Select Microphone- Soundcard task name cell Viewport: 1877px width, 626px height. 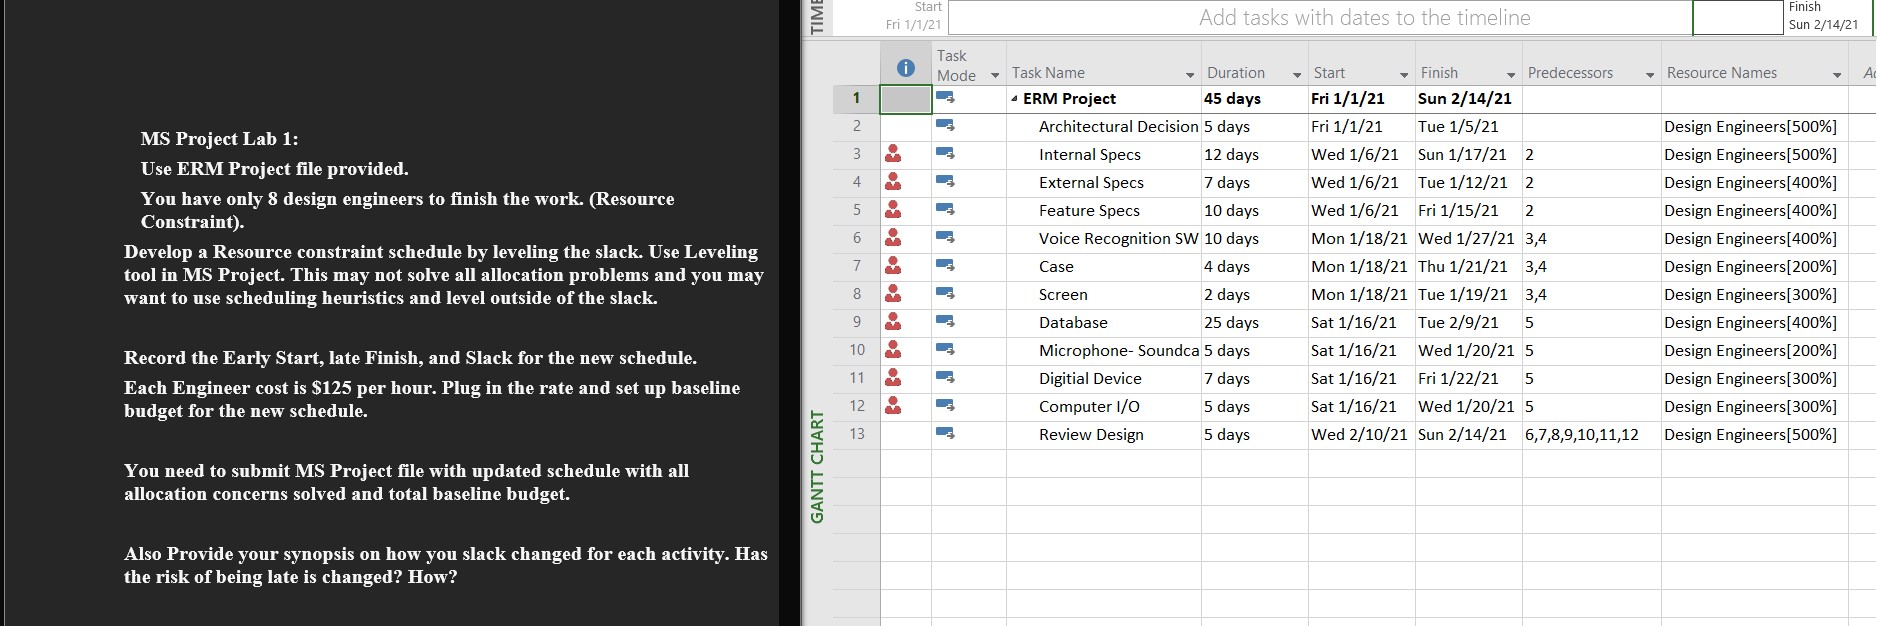click(1104, 351)
